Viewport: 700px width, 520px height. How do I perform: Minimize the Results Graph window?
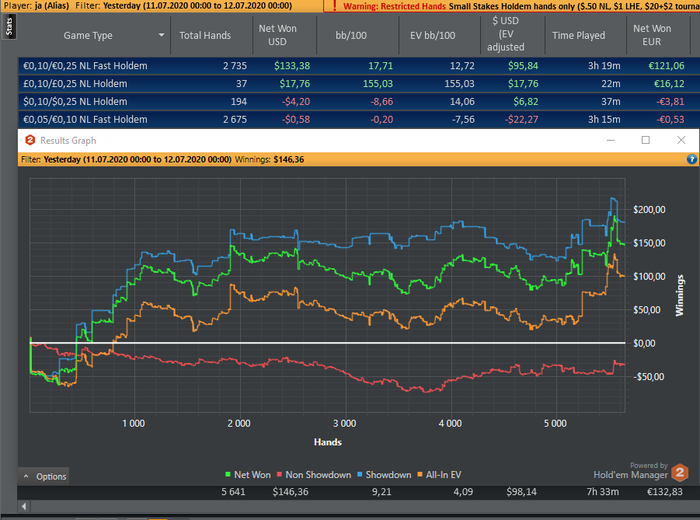611,140
